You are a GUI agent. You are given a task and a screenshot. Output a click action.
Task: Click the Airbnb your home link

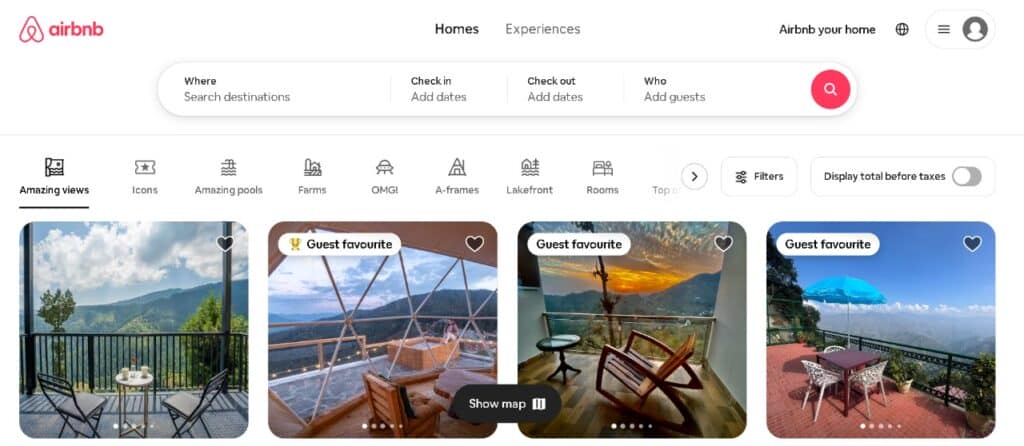827,29
